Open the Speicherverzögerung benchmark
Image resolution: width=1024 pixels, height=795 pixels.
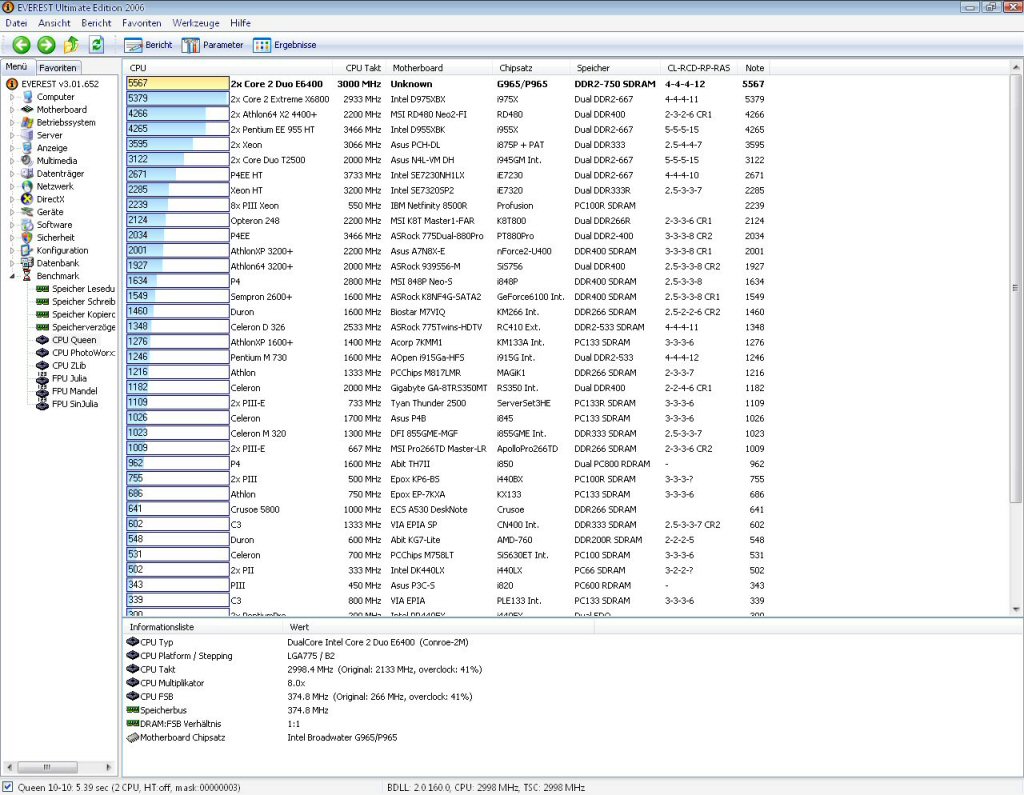(x=76, y=327)
